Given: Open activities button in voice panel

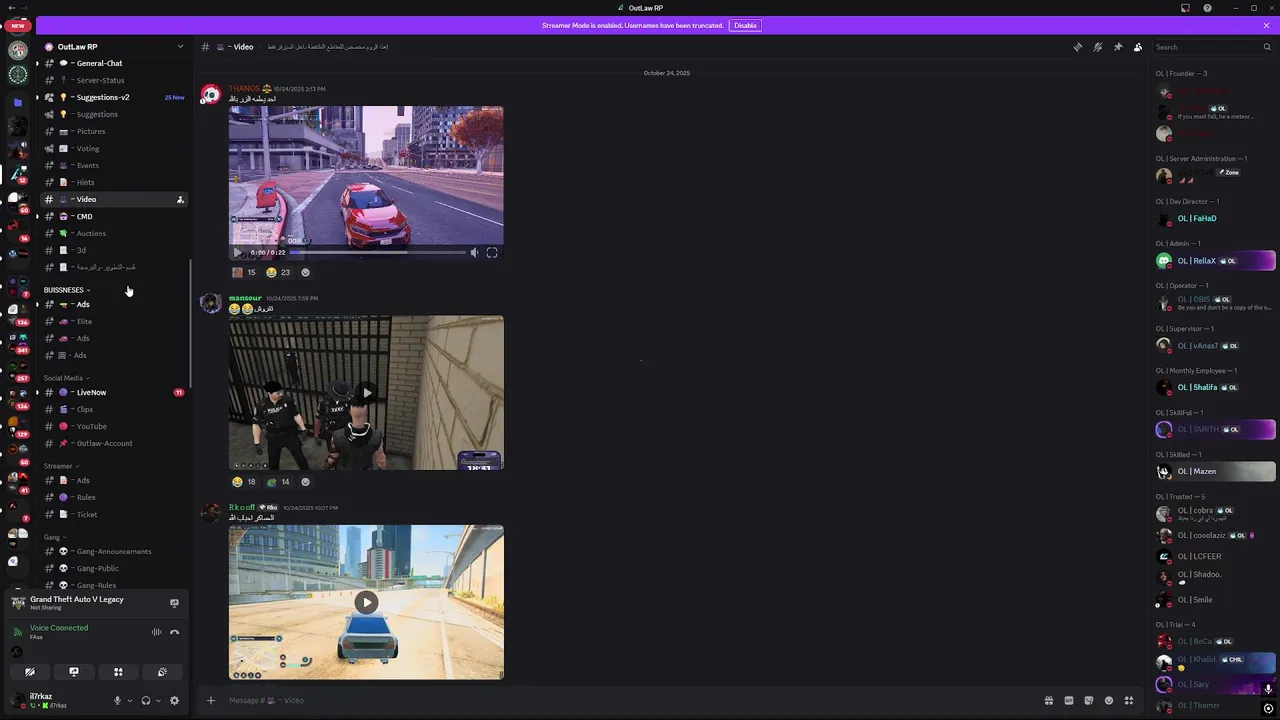Looking at the screenshot, I should tap(118, 672).
